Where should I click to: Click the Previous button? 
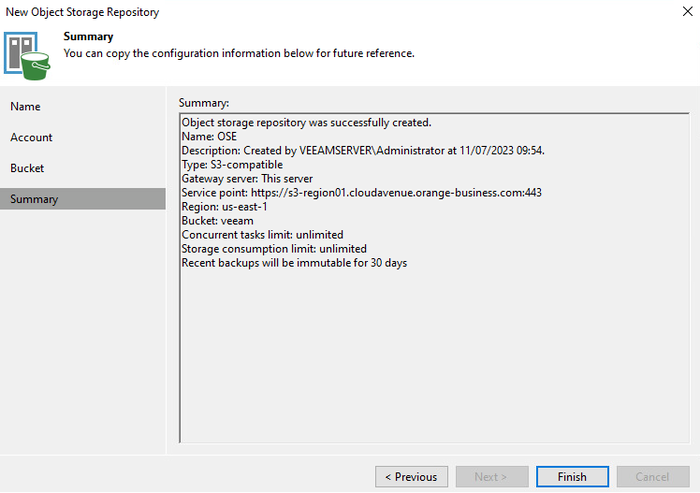click(411, 476)
